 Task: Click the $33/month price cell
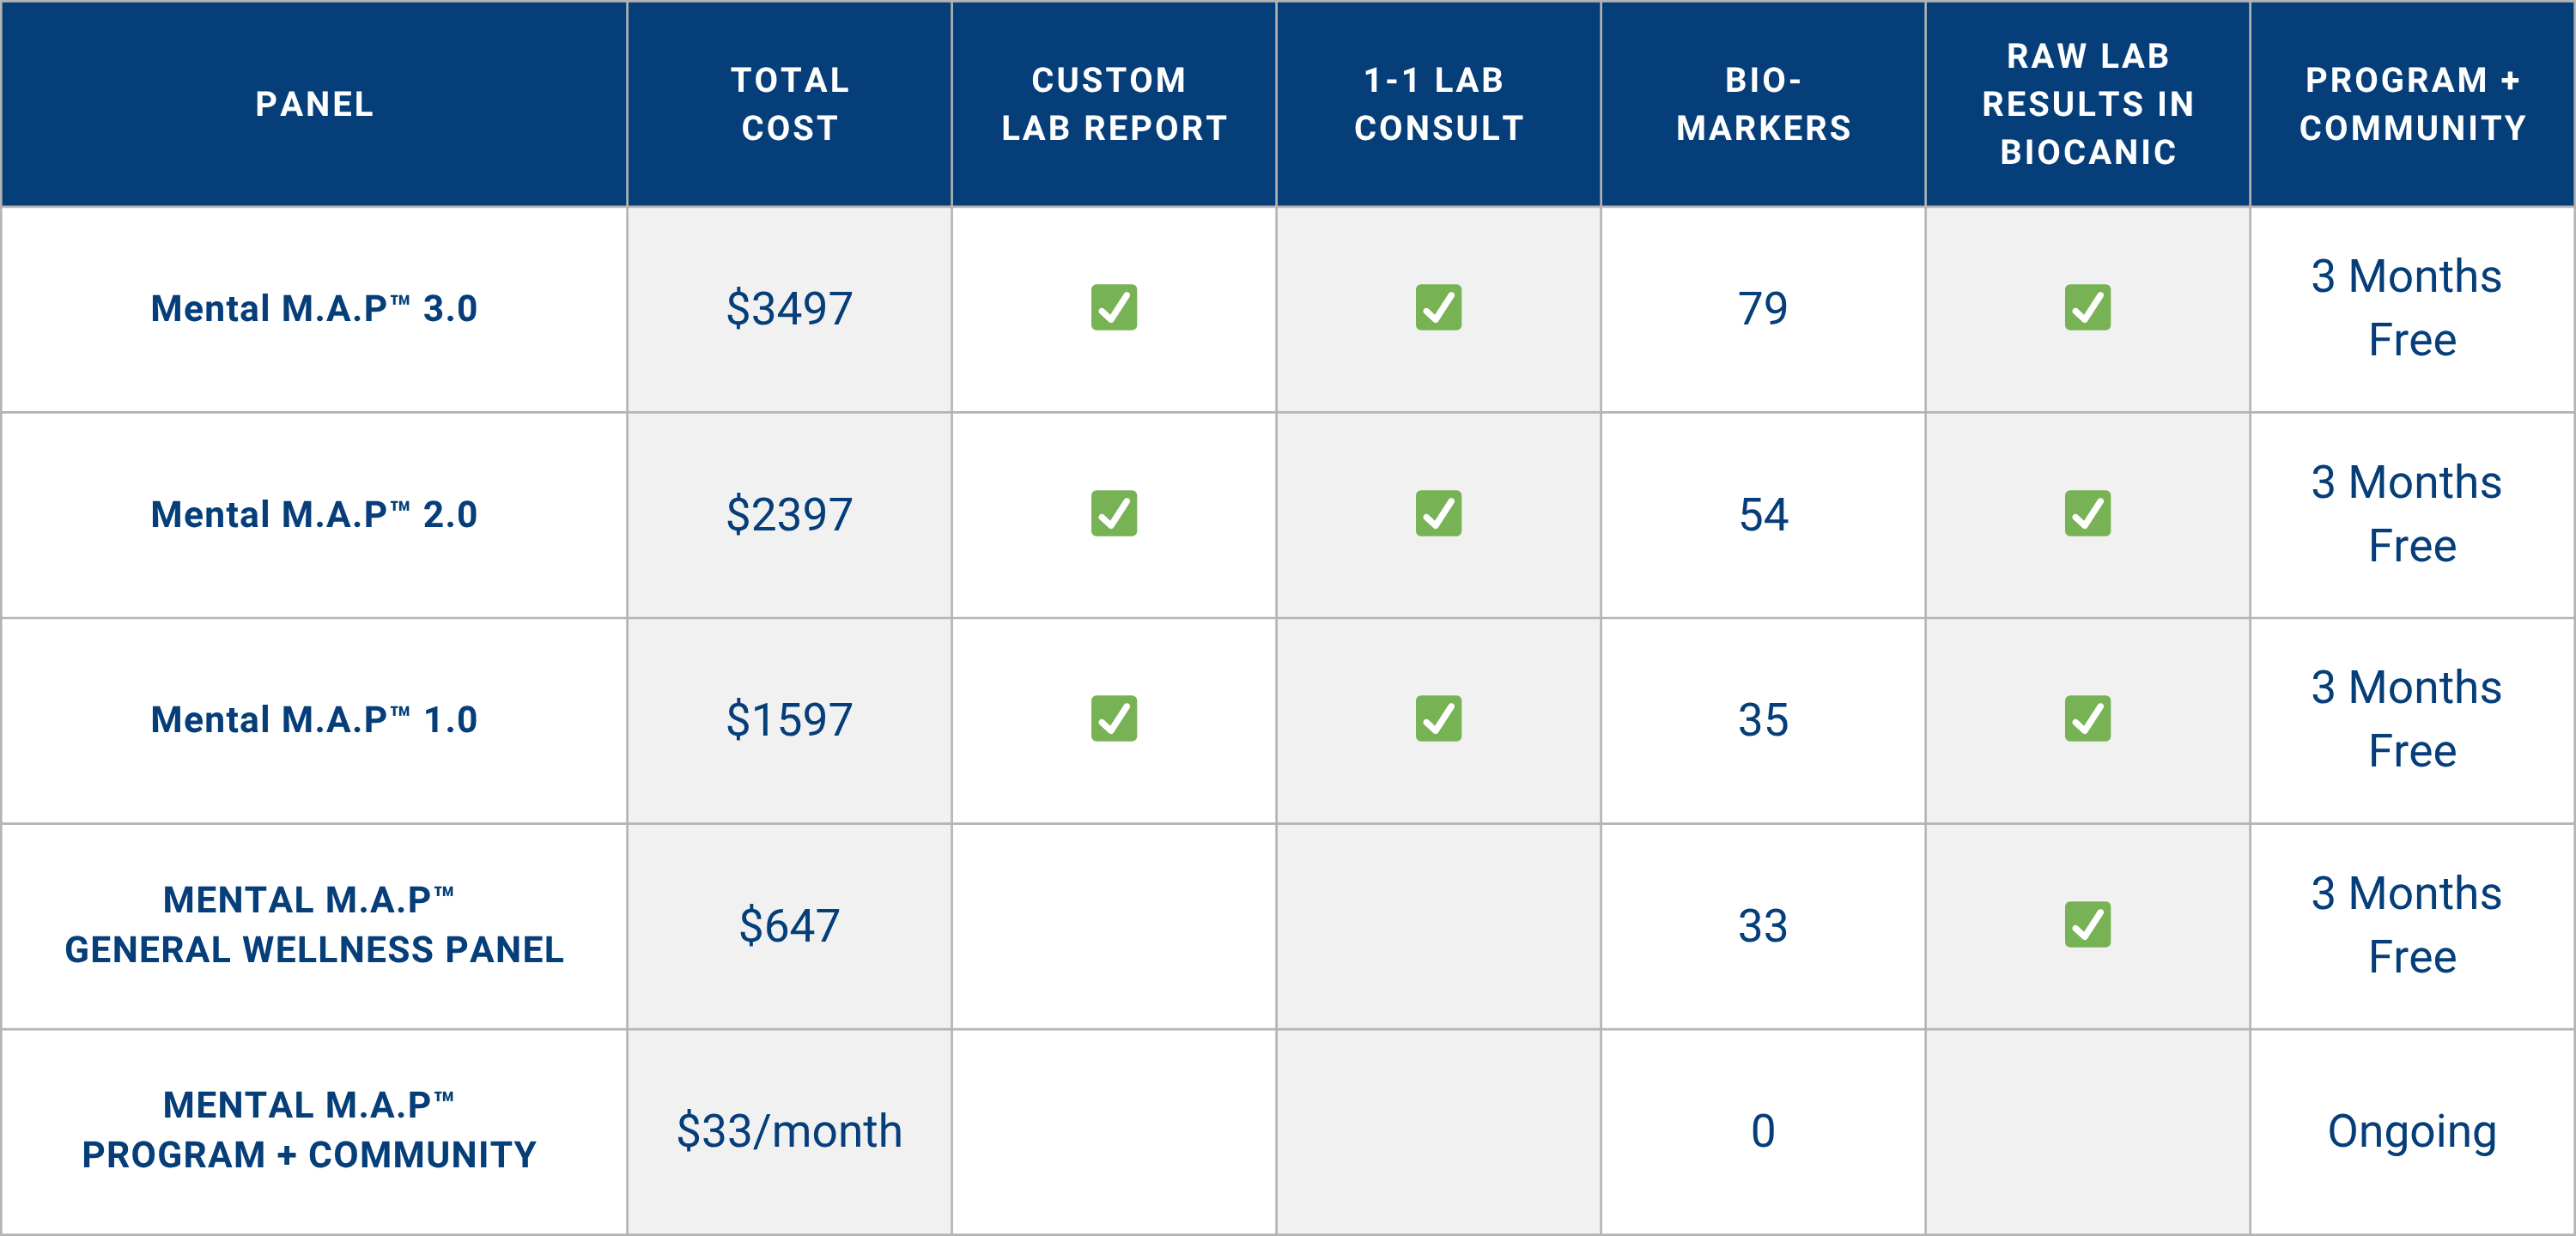[789, 1132]
